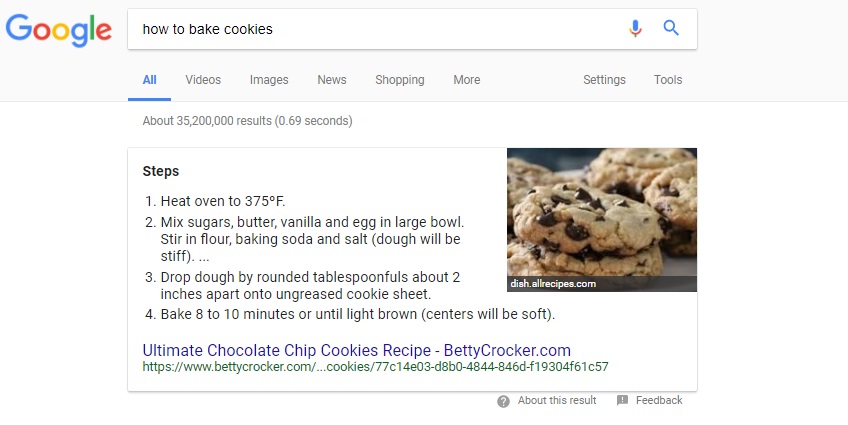Select the All results tab

pos(149,79)
